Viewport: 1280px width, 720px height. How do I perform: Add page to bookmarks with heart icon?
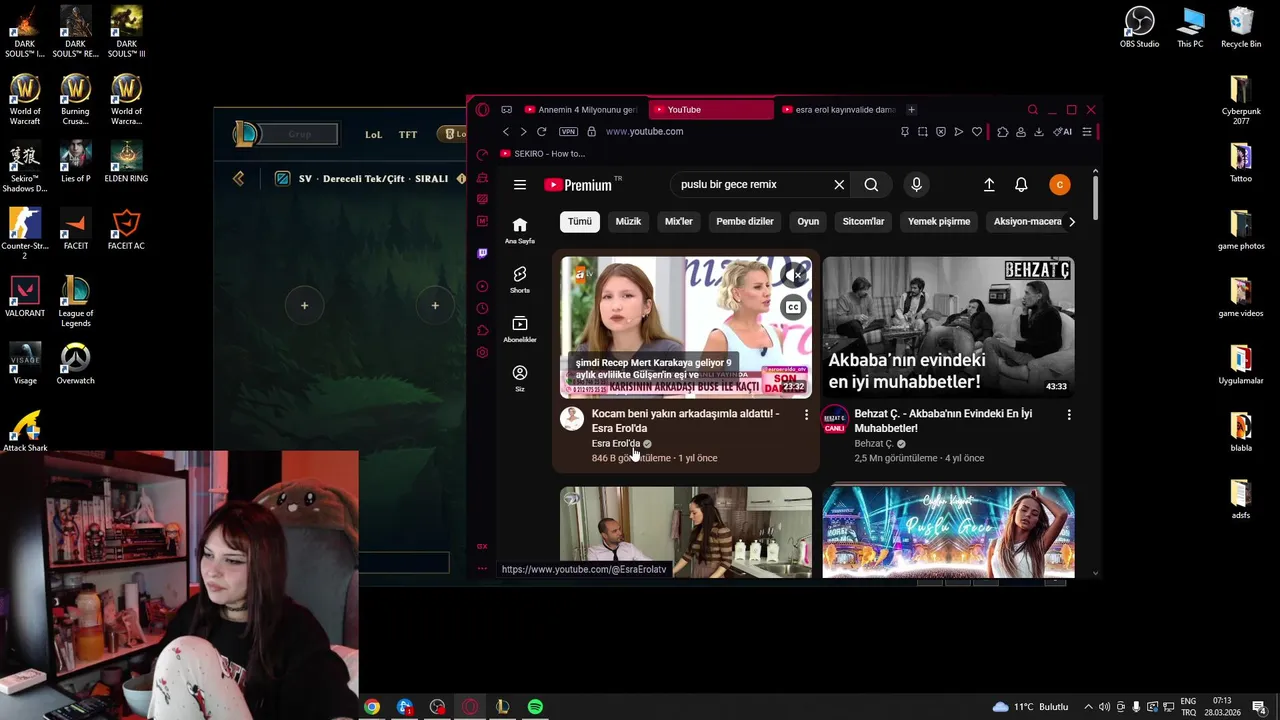pyautogui.click(x=977, y=132)
